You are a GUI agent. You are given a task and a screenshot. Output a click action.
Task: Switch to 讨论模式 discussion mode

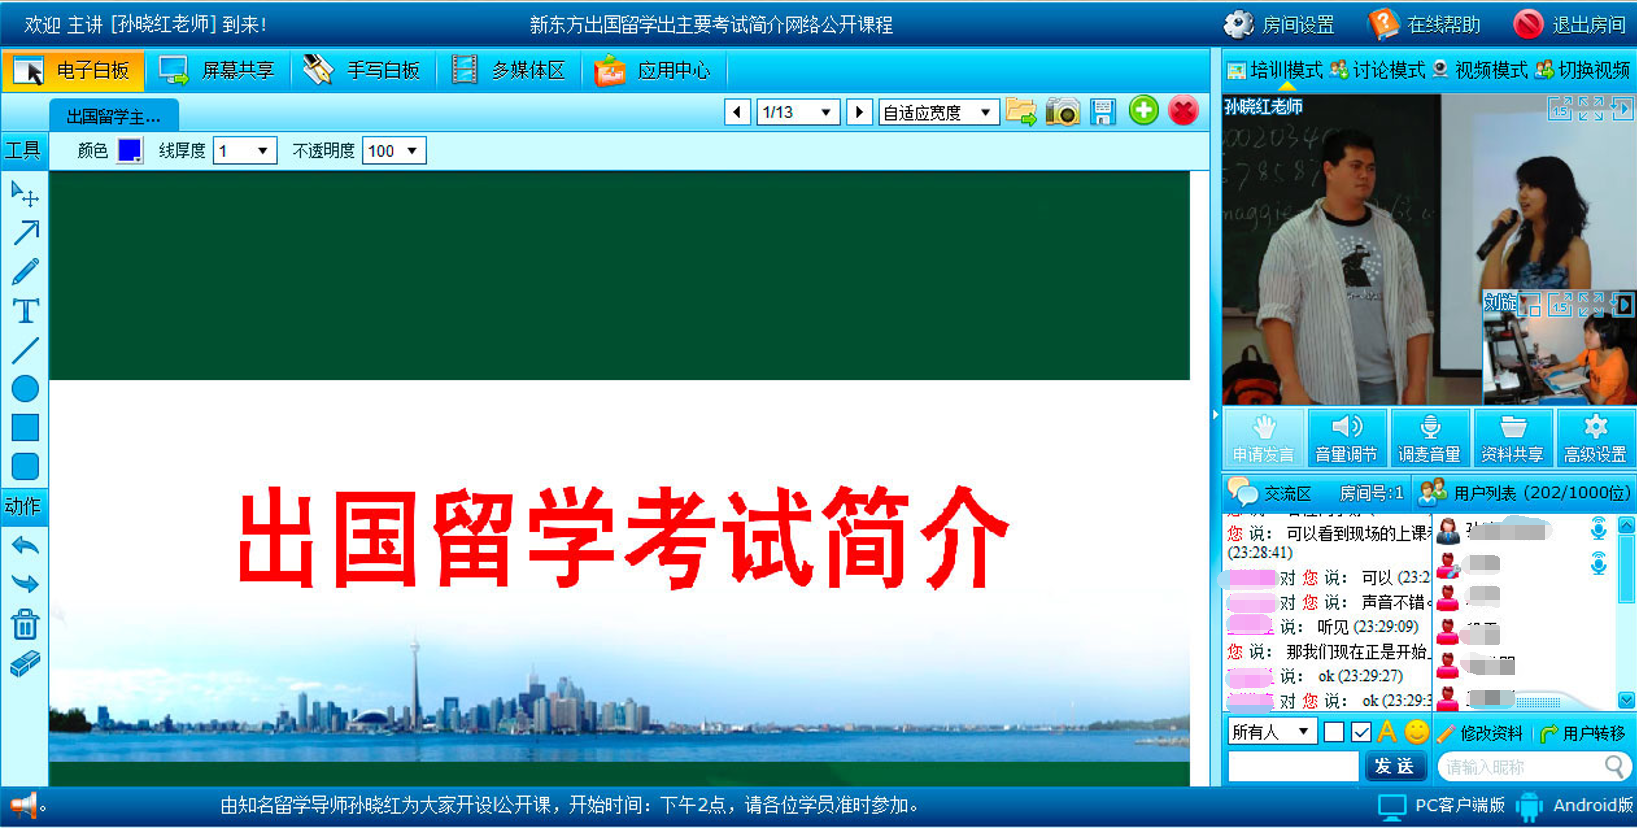[x=1377, y=70]
